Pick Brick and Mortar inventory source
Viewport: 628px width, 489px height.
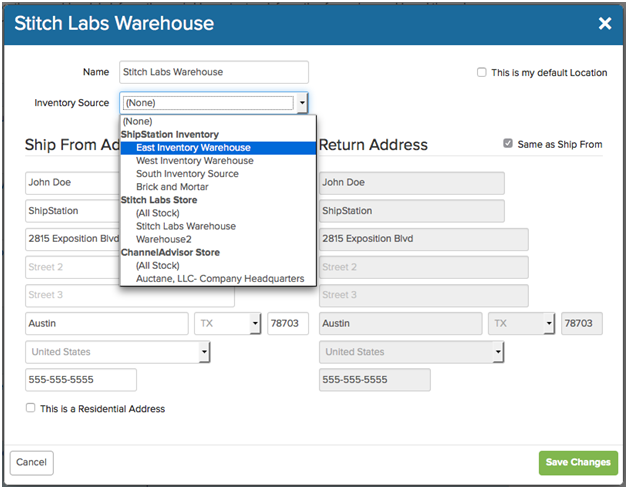point(171,187)
